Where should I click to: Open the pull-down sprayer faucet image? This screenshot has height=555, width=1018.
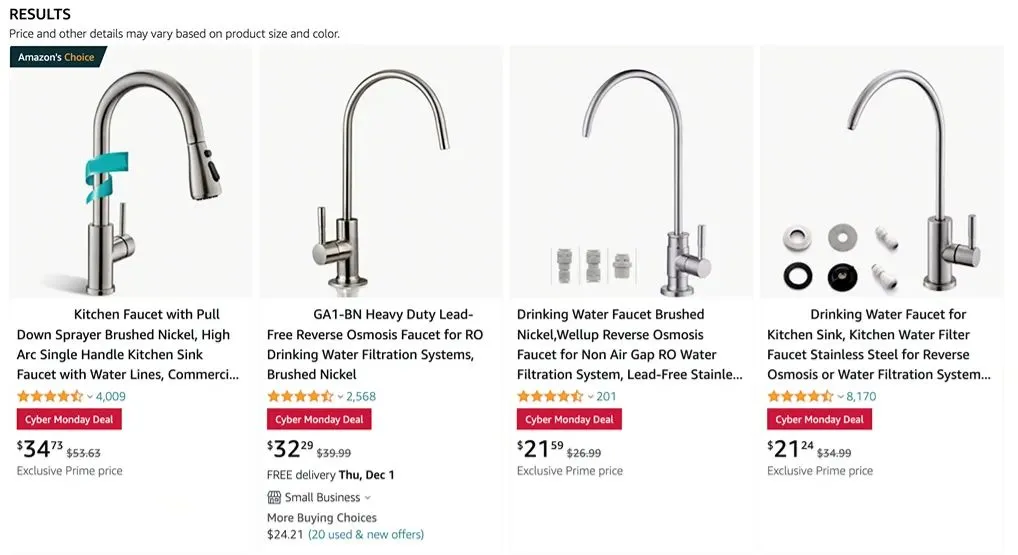pos(130,172)
